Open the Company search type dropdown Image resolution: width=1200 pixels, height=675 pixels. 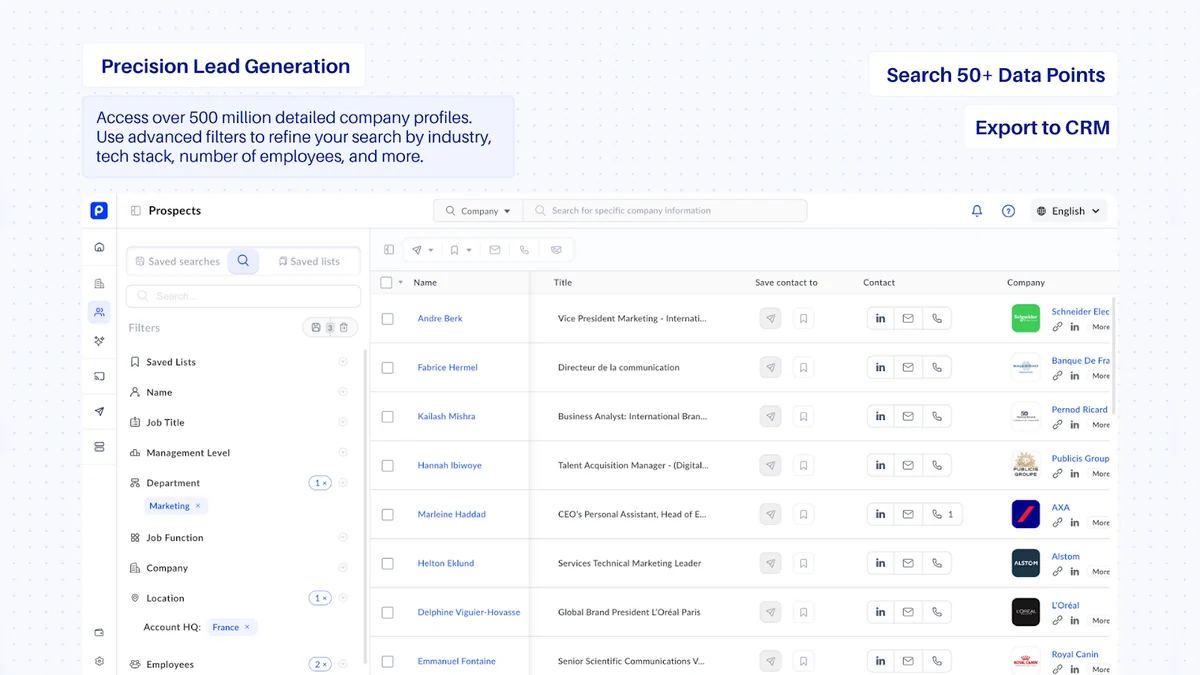(479, 211)
